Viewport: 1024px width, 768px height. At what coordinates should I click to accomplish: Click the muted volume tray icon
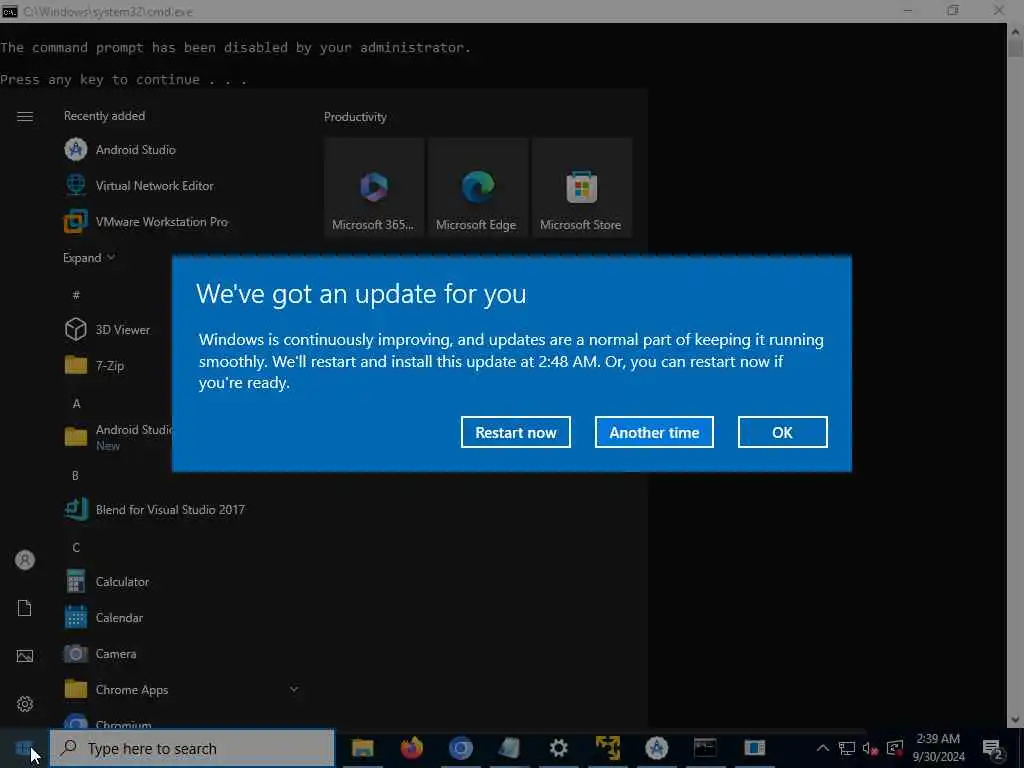[870, 748]
